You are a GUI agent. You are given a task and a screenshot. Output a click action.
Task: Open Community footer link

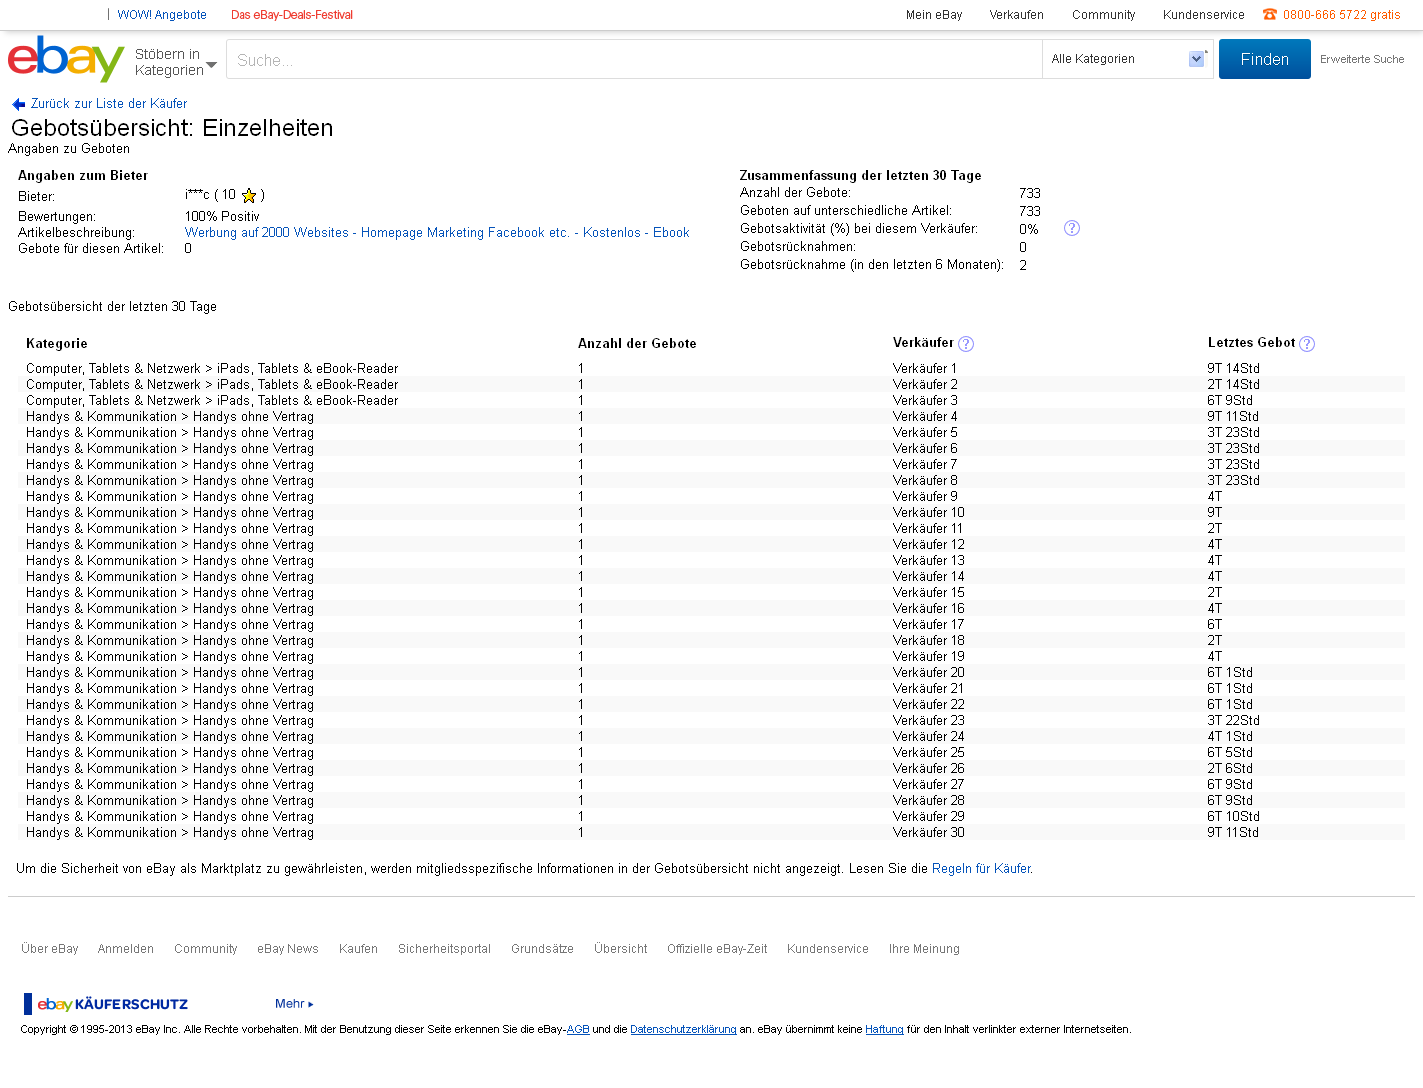206,949
